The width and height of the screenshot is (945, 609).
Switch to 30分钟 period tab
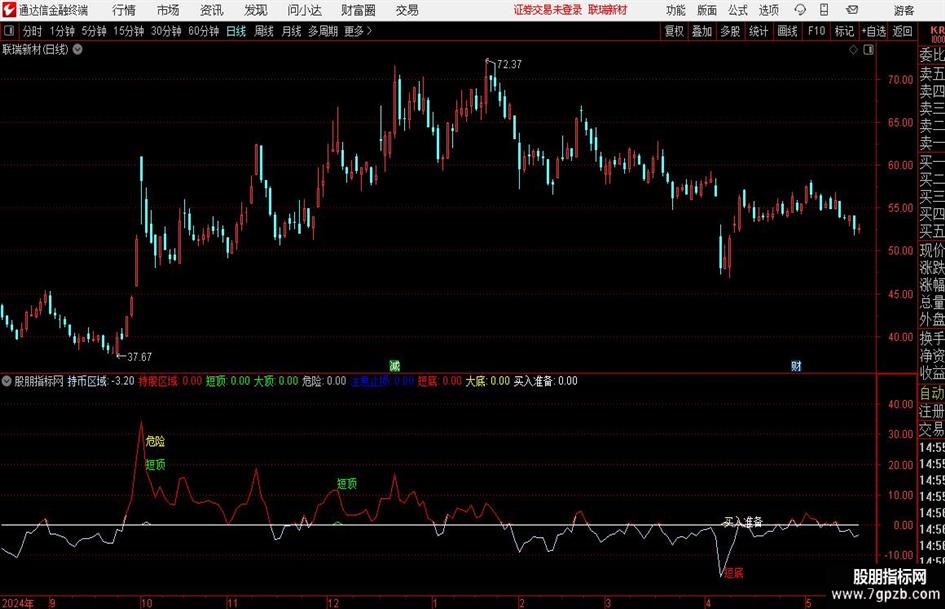pyautogui.click(x=166, y=31)
